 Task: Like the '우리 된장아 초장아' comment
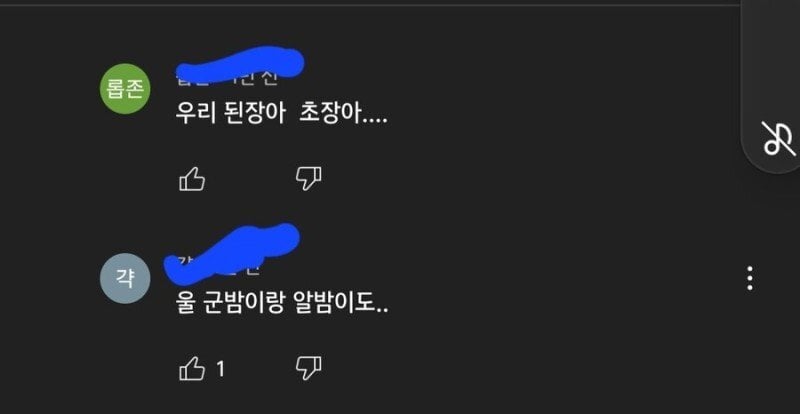[192, 180]
